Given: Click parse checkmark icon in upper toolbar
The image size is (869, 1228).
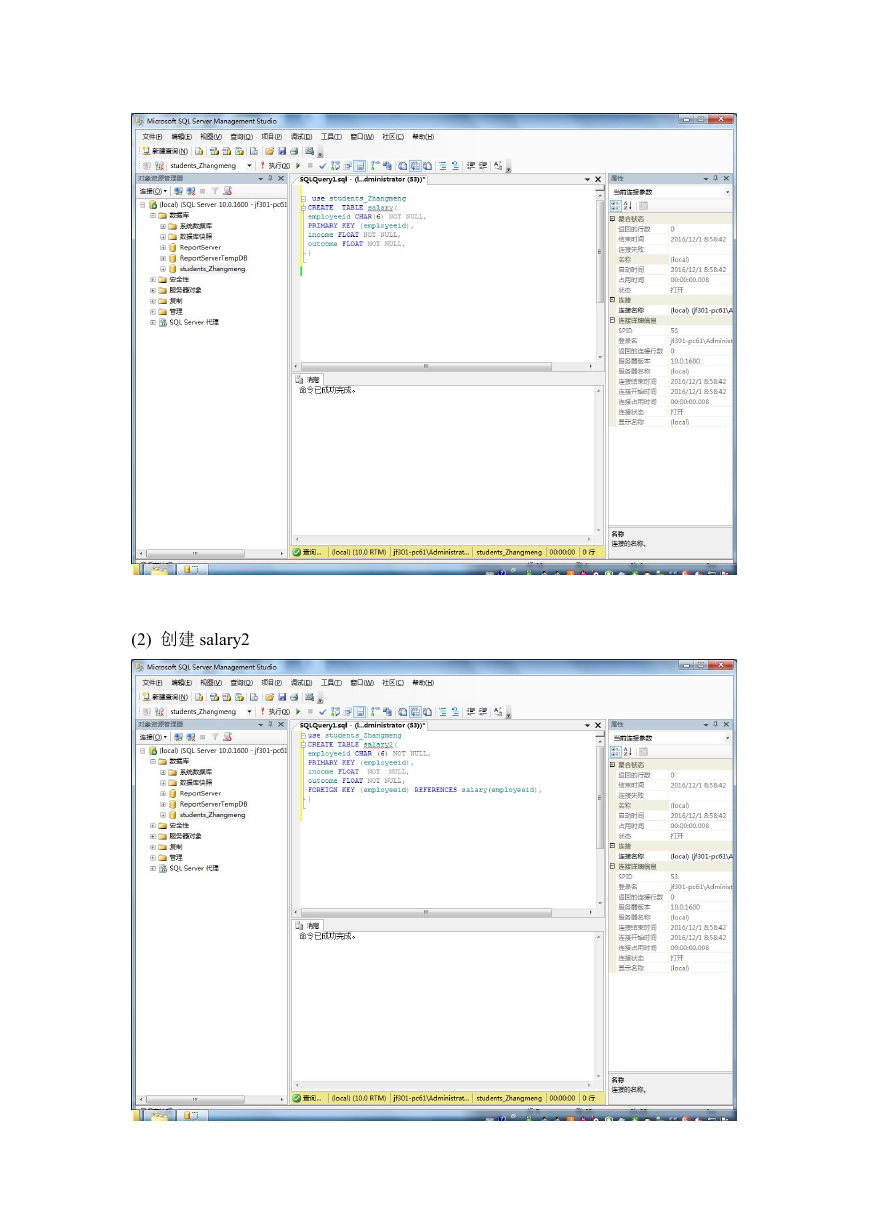Looking at the screenshot, I should [322, 165].
